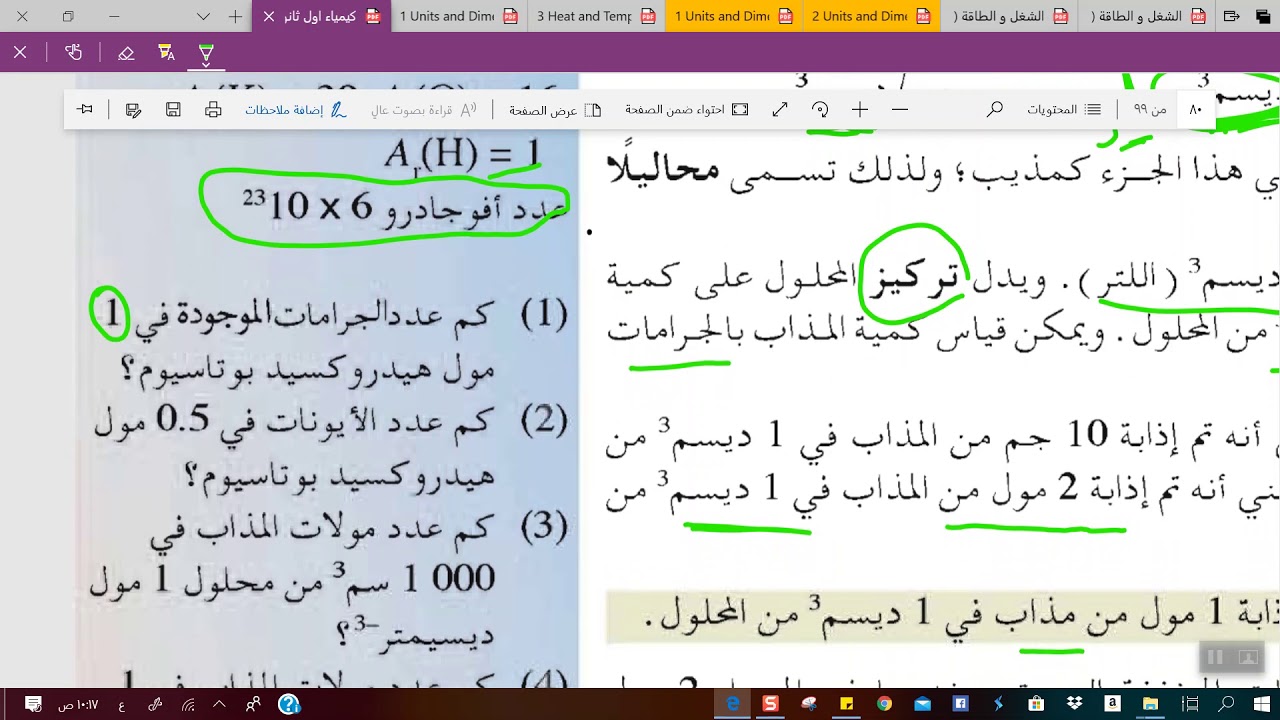Screen dimensions: 1280x720
Task: Start قراءة بصوت عالٍ read aloud
Action: pos(424,110)
